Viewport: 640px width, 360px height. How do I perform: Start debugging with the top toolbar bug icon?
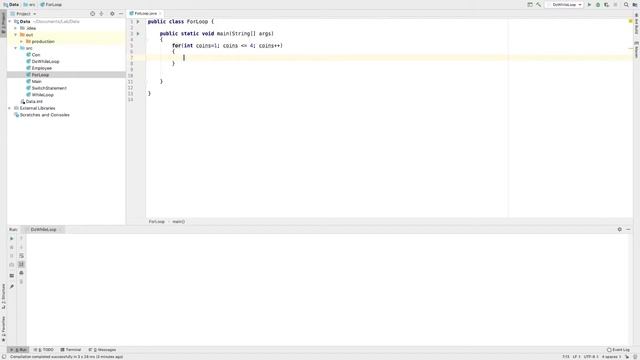pos(598,5)
